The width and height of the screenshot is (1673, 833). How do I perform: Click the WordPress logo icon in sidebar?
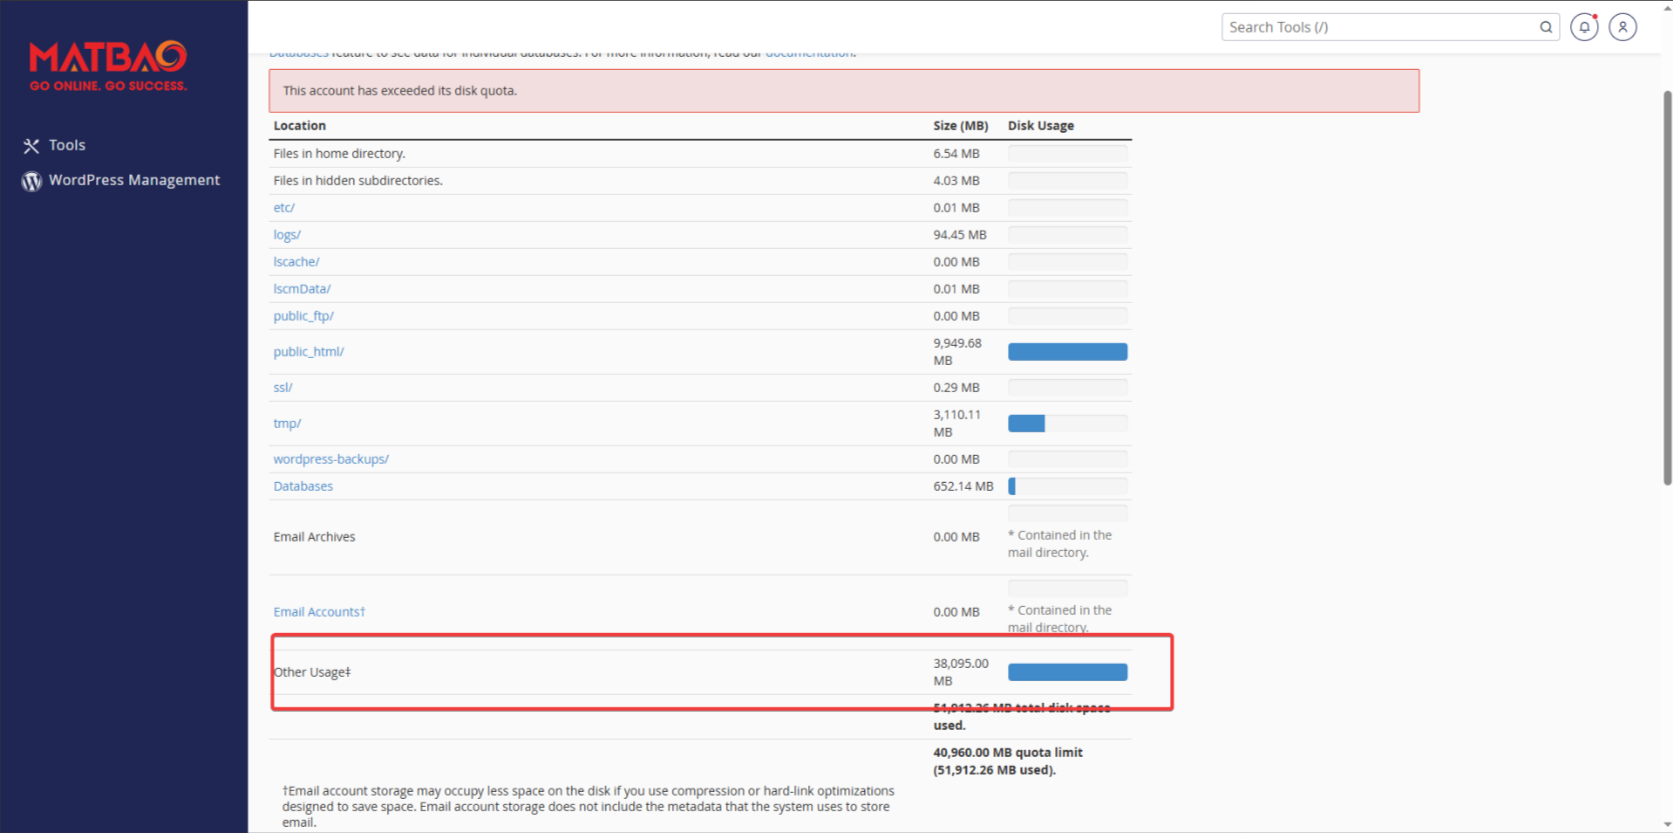32,181
